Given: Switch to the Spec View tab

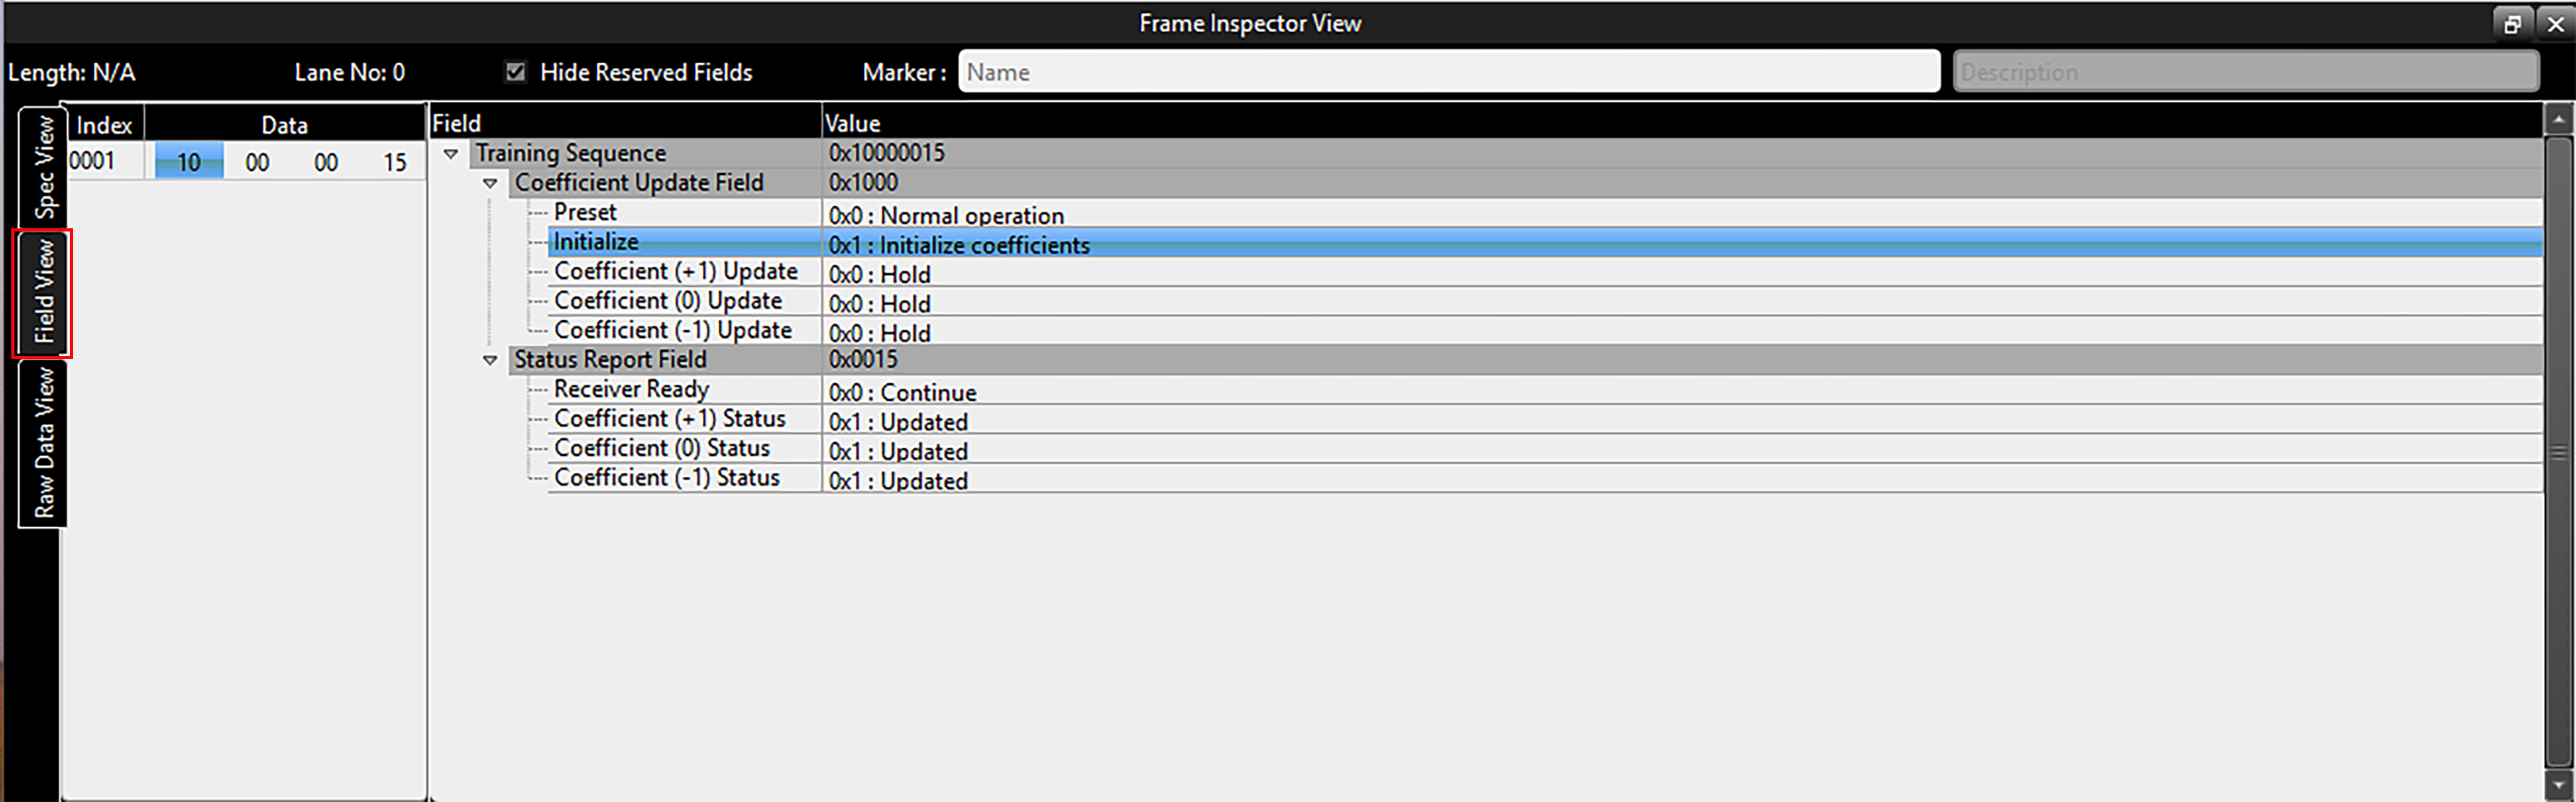Looking at the screenshot, I should tap(43, 166).
